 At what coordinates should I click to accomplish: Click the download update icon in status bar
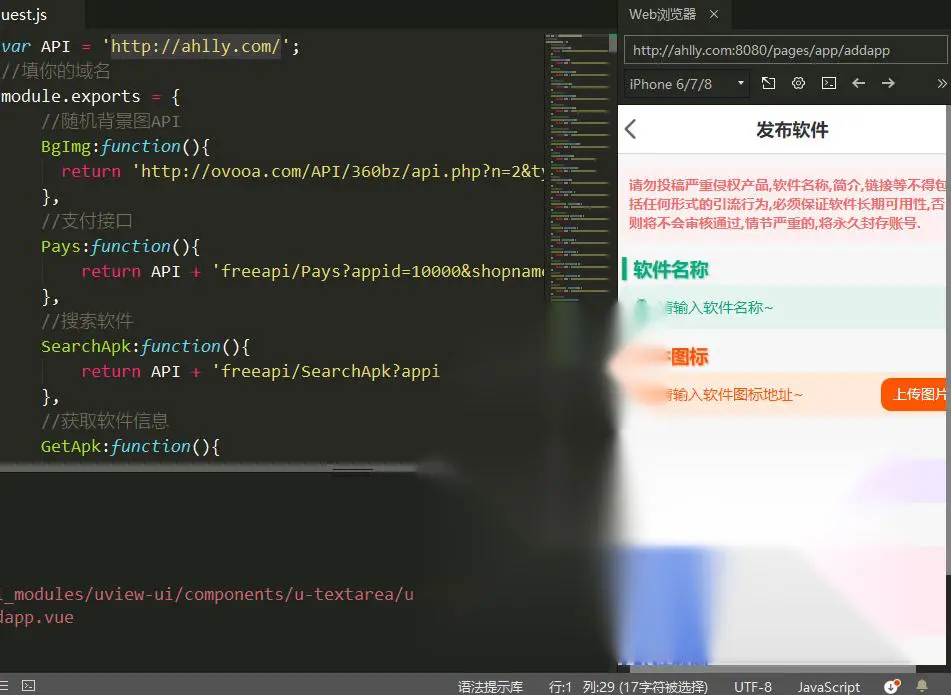[892, 686]
